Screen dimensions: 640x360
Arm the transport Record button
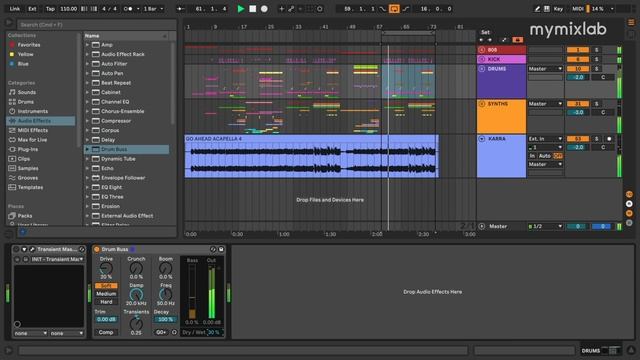click(x=264, y=9)
